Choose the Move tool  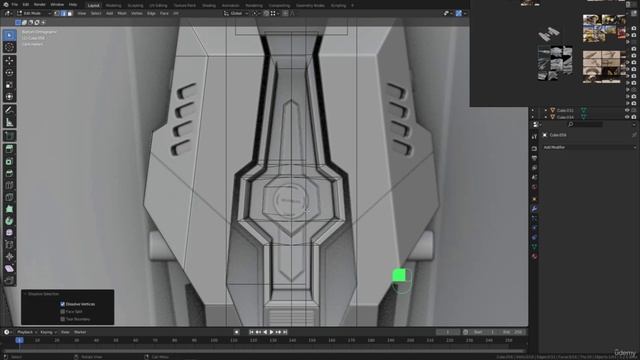(x=9, y=61)
